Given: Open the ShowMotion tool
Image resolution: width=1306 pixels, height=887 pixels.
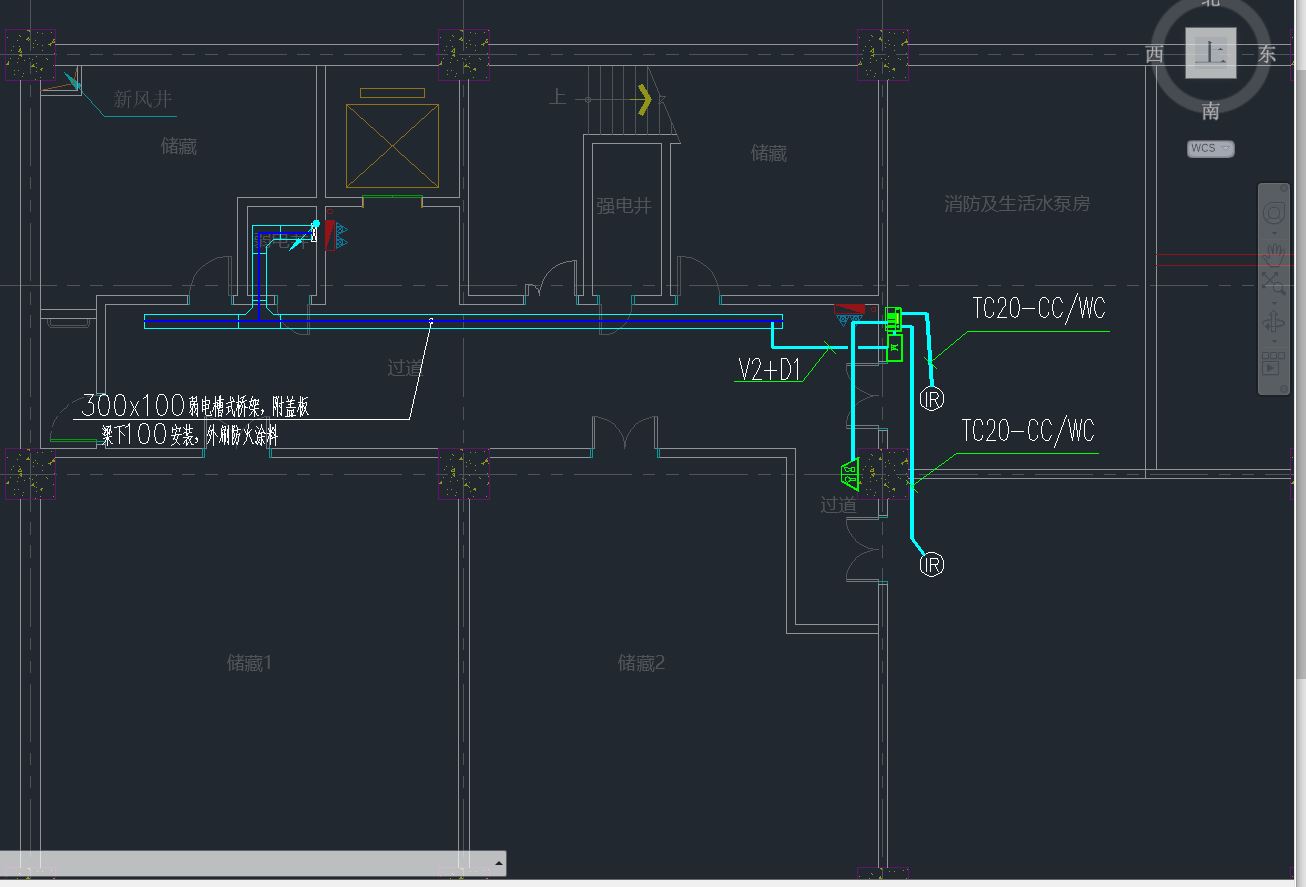Looking at the screenshot, I should click(1274, 364).
